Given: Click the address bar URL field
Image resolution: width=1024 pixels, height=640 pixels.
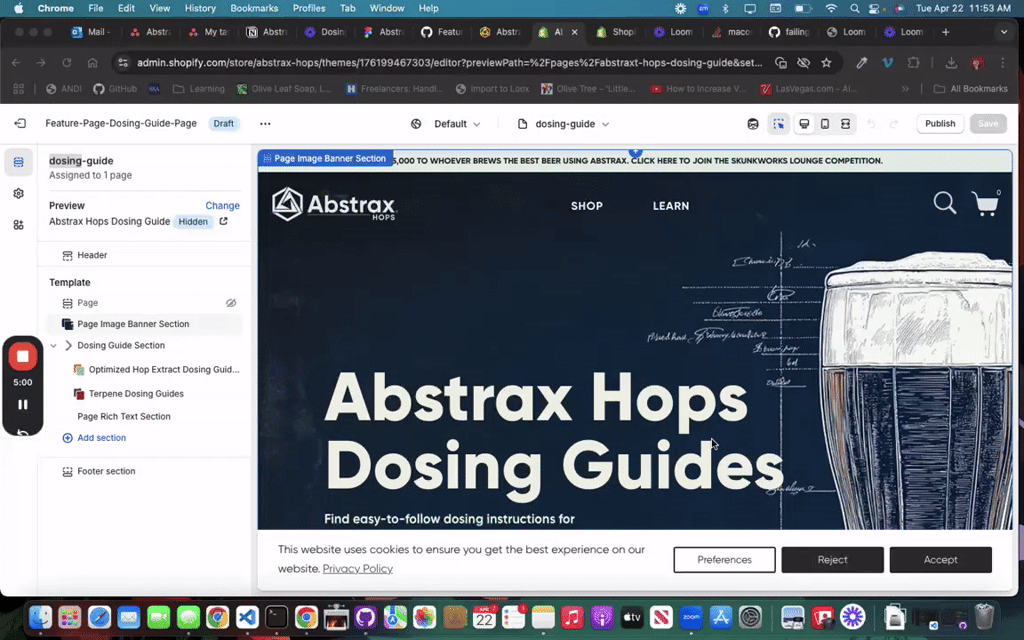Looking at the screenshot, I should tap(449, 63).
